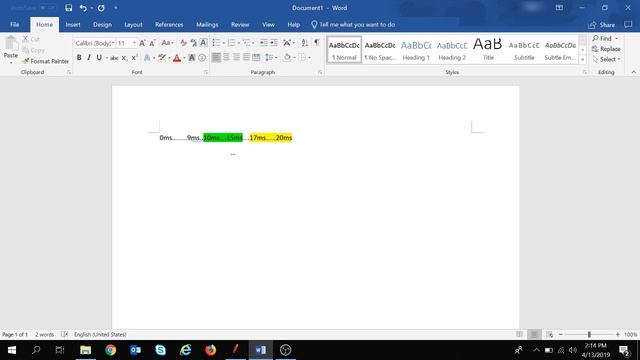Open the Change Case Aa dropdown
This screenshot has width=640, height=360.
pos(167,43)
